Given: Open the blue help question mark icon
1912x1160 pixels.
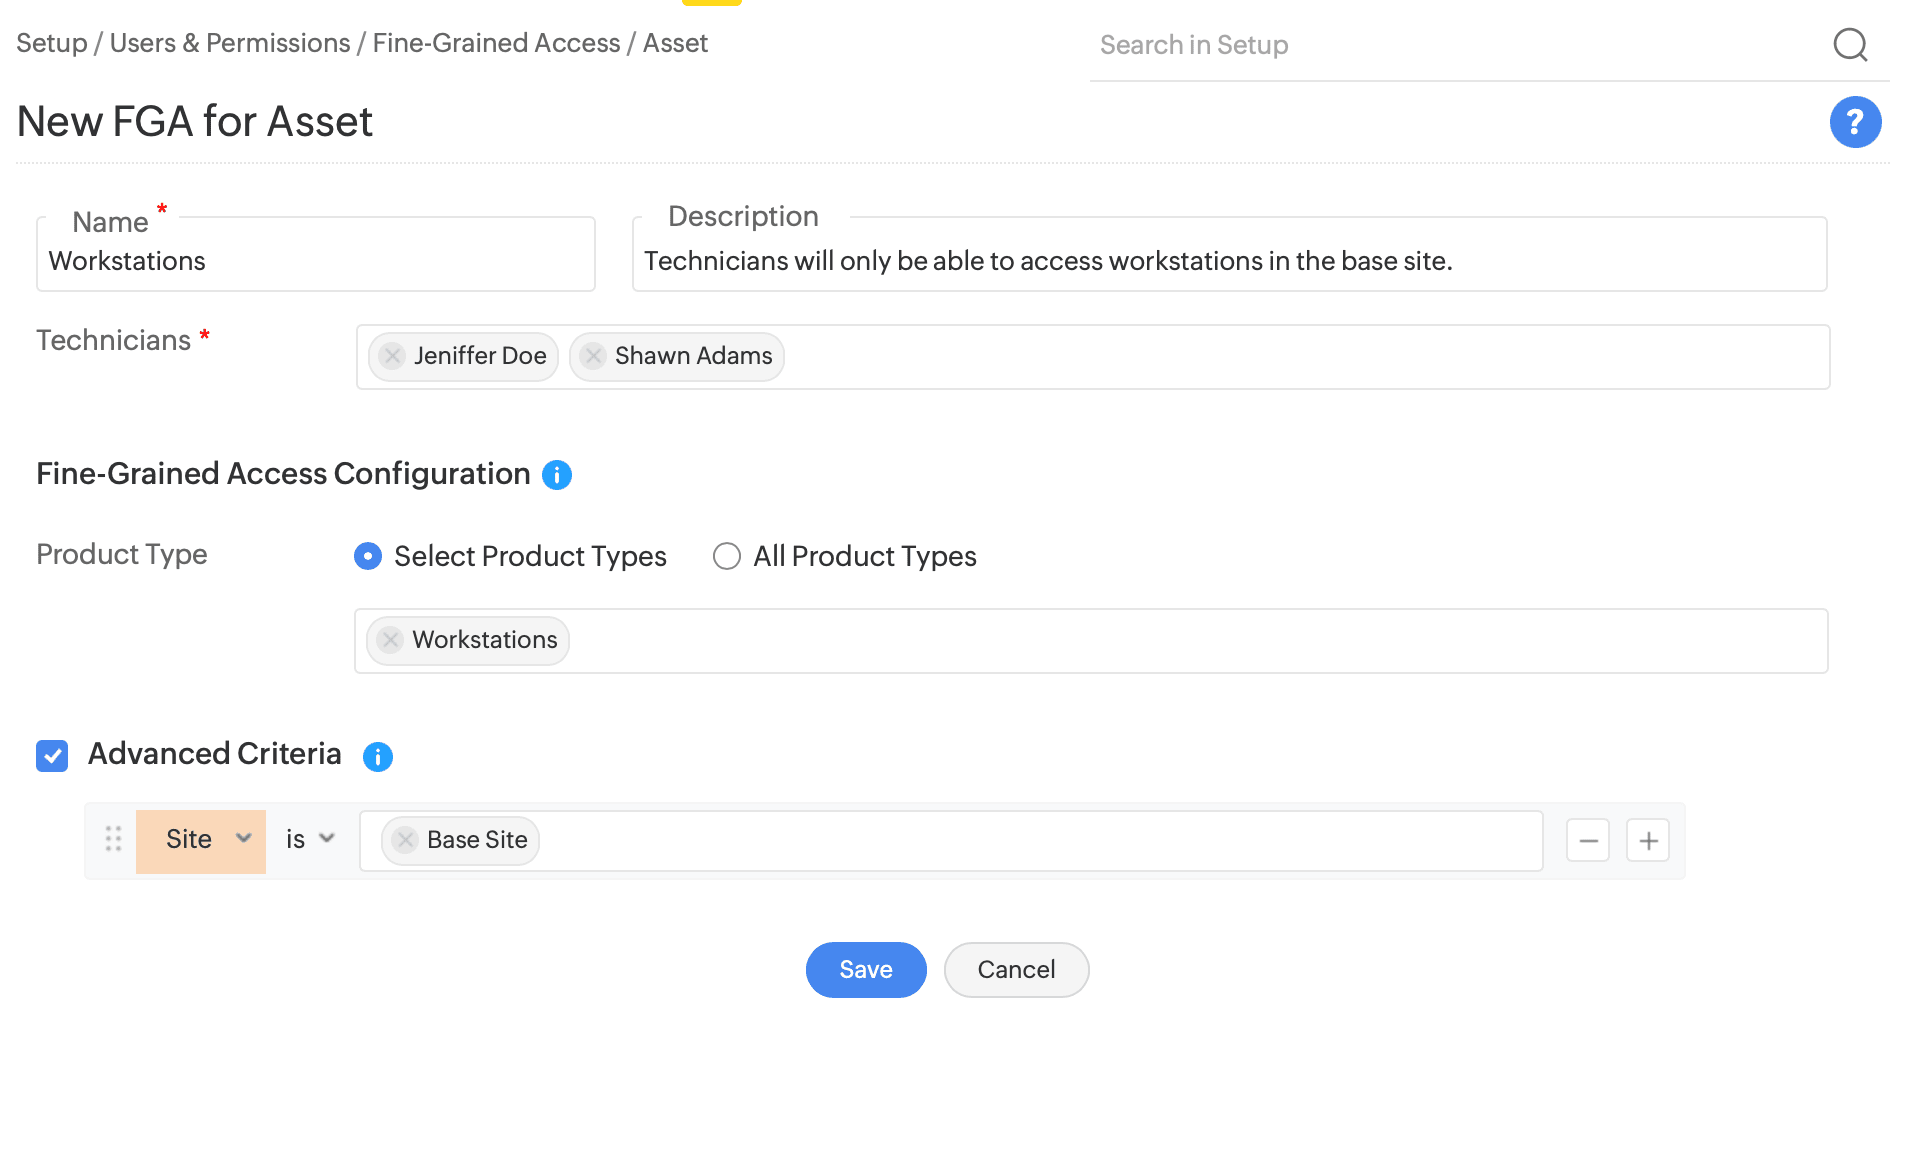Looking at the screenshot, I should [1855, 122].
